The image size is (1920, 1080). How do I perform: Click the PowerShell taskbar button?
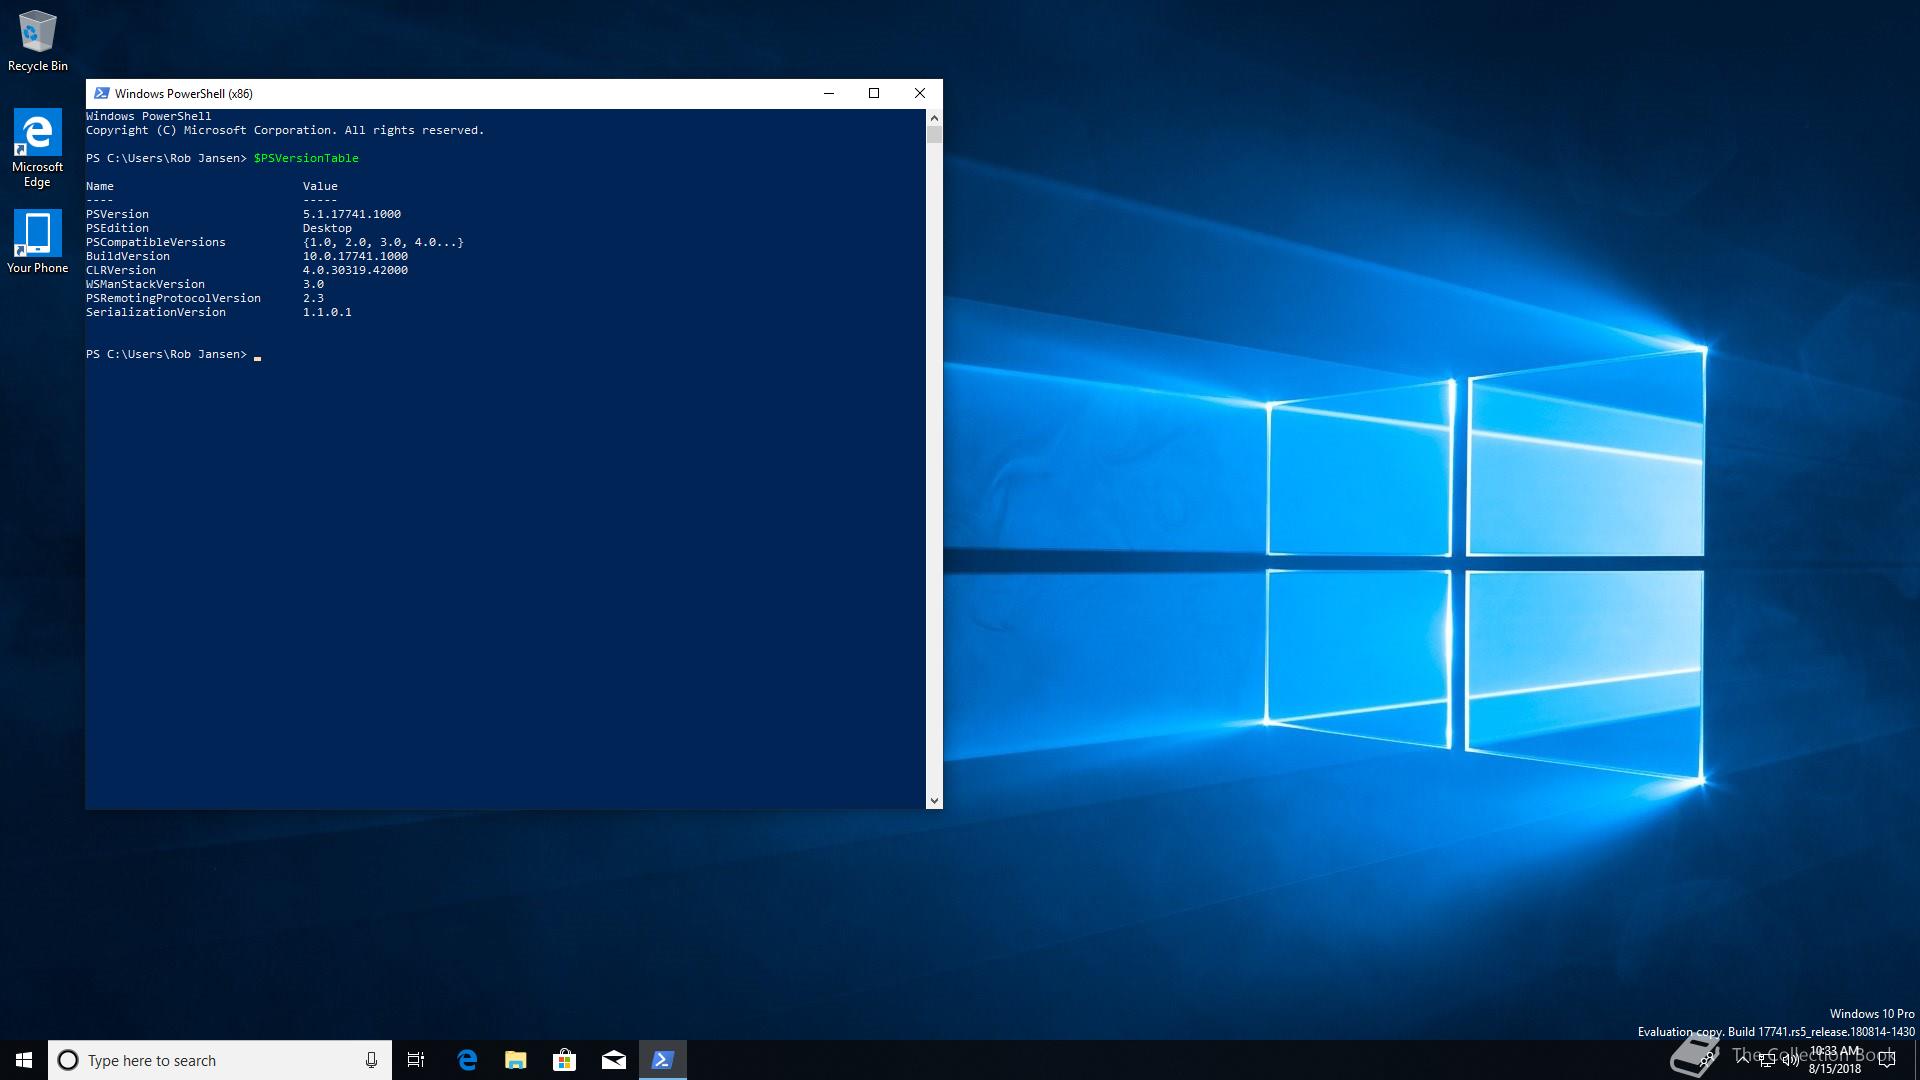(x=663, y=1060)
